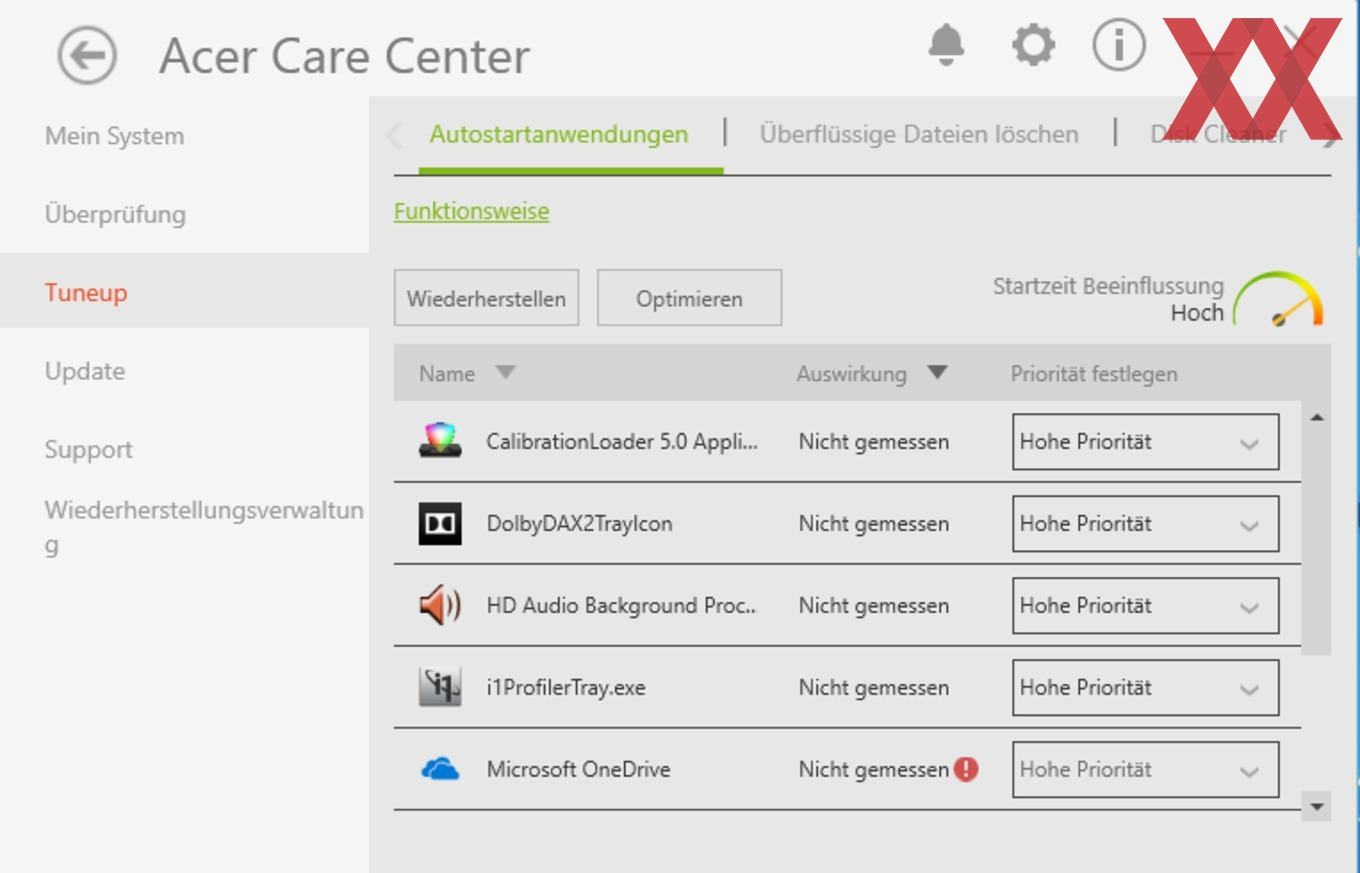Image resolution: width=1360 pixels, height=873 pixels.
Task: Select CalibrationLoader 5.0 Appli... row text
Action: (x=622, y=441)
